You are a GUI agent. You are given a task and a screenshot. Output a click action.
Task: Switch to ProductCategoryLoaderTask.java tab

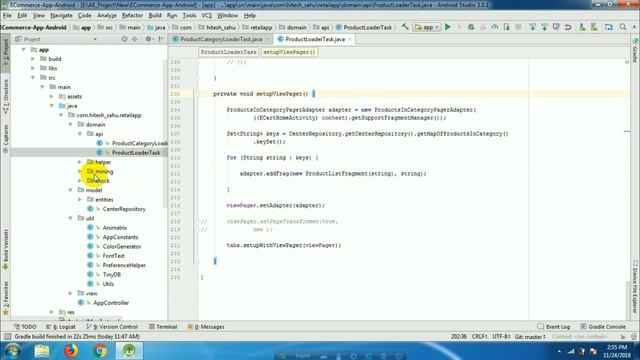pyautogui.click(x=221, y=39)
